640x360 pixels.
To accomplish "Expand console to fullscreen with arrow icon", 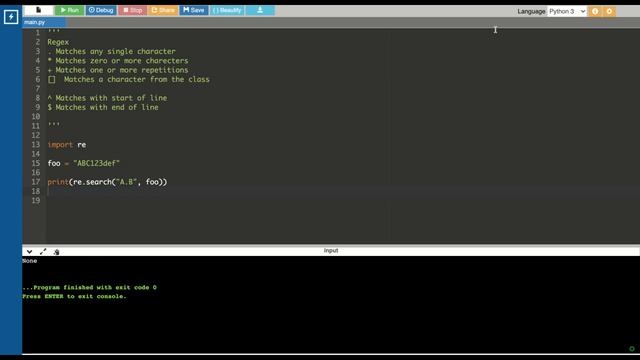I will pyautogui.click(x=43, y=252).
